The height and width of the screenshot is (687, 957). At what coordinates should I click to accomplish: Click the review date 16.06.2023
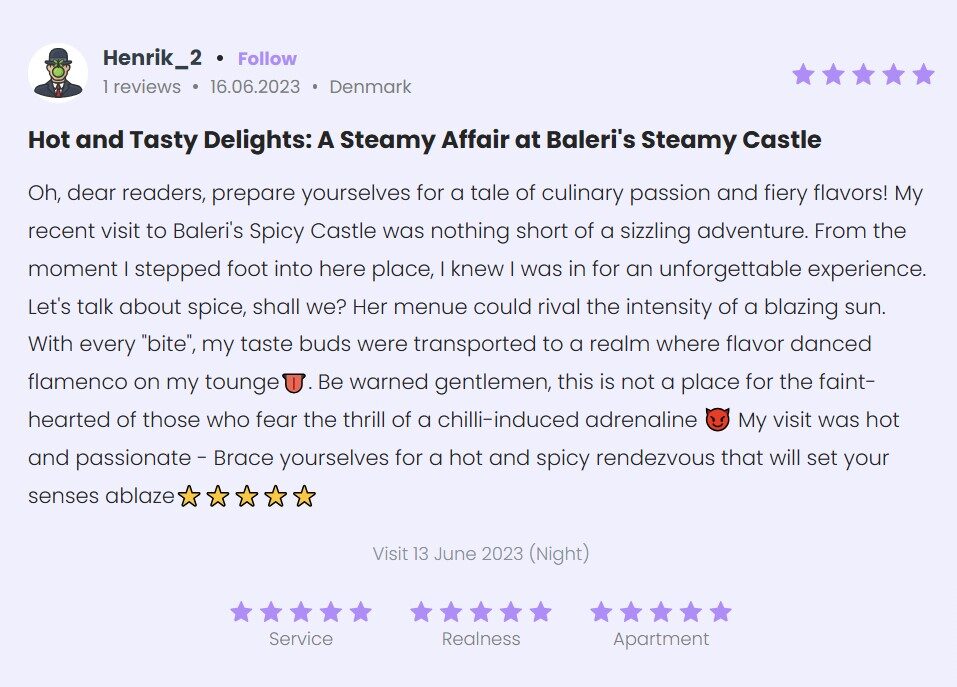click(x=255, y=87)
